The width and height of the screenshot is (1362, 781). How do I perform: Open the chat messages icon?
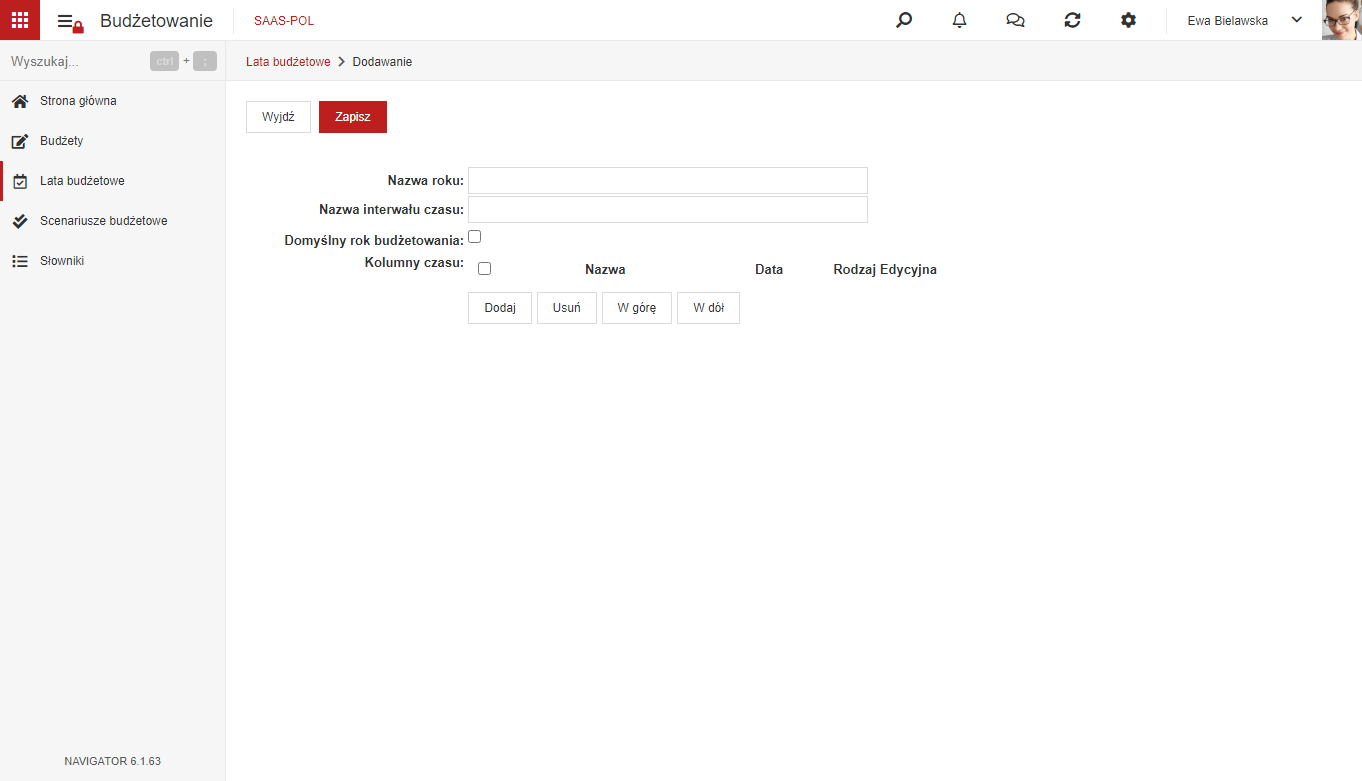[1016, 20]
